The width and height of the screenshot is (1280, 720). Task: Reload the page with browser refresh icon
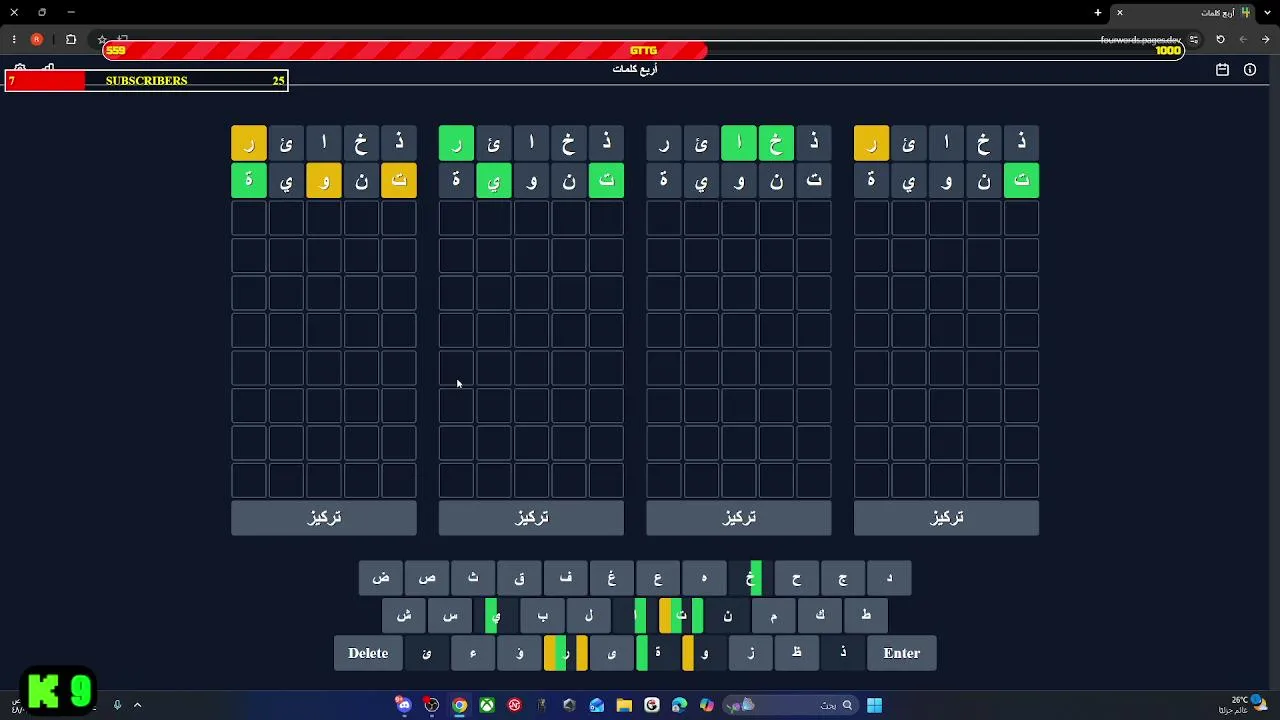click(x=1220, y=40)
